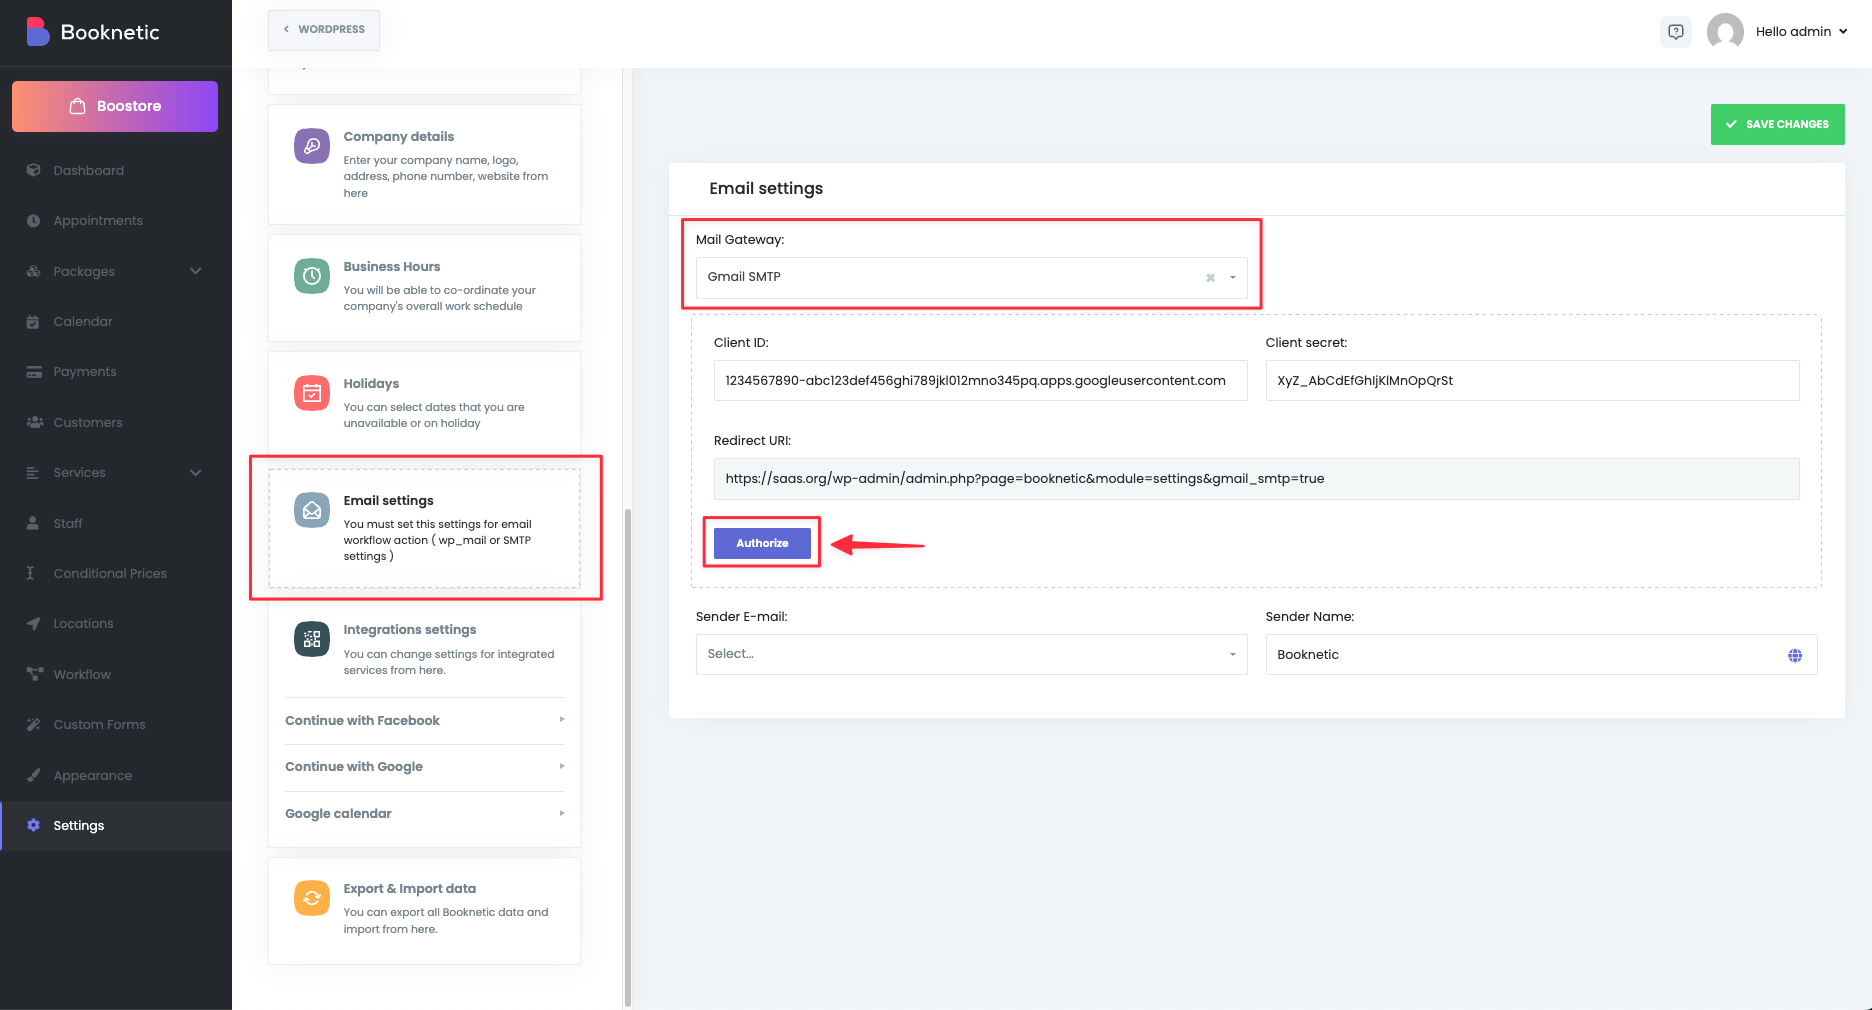Click the Holidays calendar icon

(x=311, y=393)
